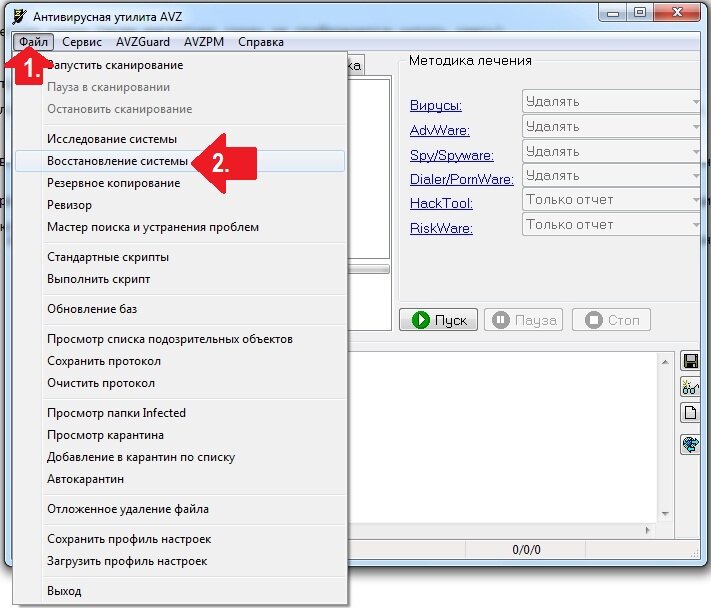The image size is (711, 608).
Task: Click the AVZ application icon in the title bar
Action: pos(19,16)
